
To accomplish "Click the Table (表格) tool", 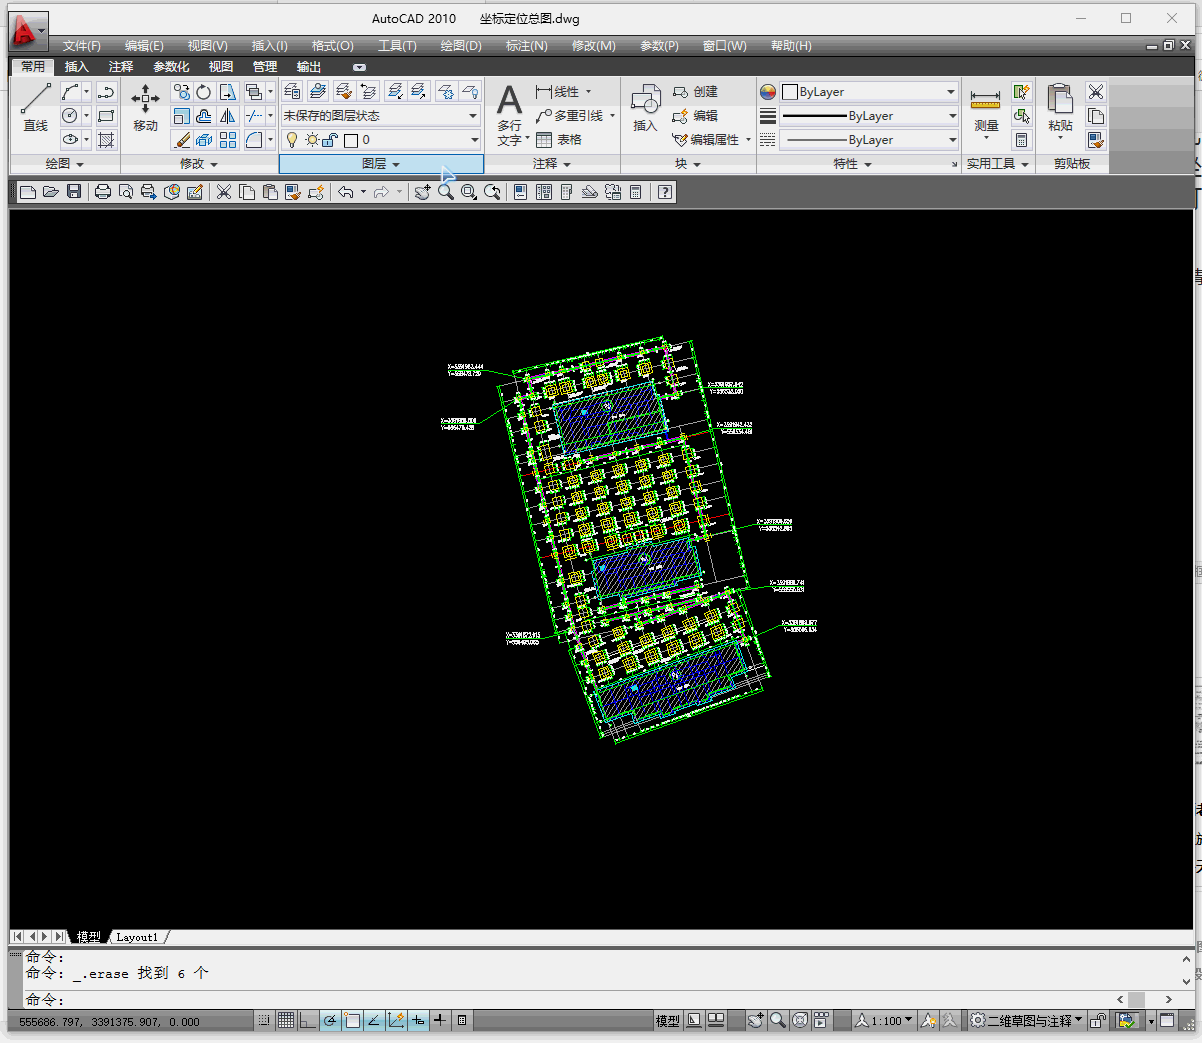I will [x=559, y=140].
